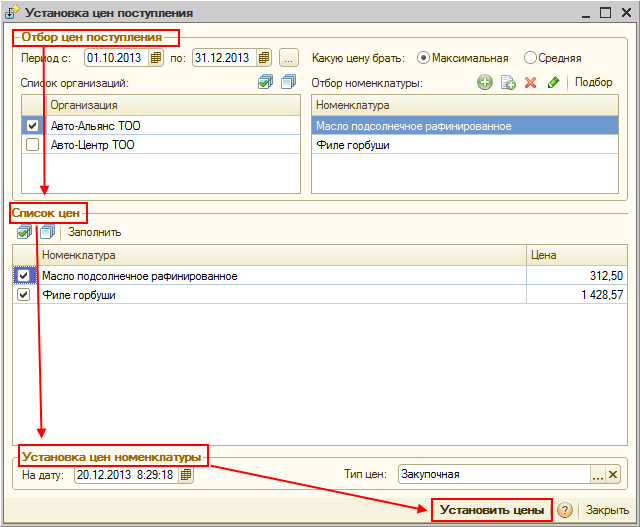Open calendar for the period end date

click(x=264, y=58)
